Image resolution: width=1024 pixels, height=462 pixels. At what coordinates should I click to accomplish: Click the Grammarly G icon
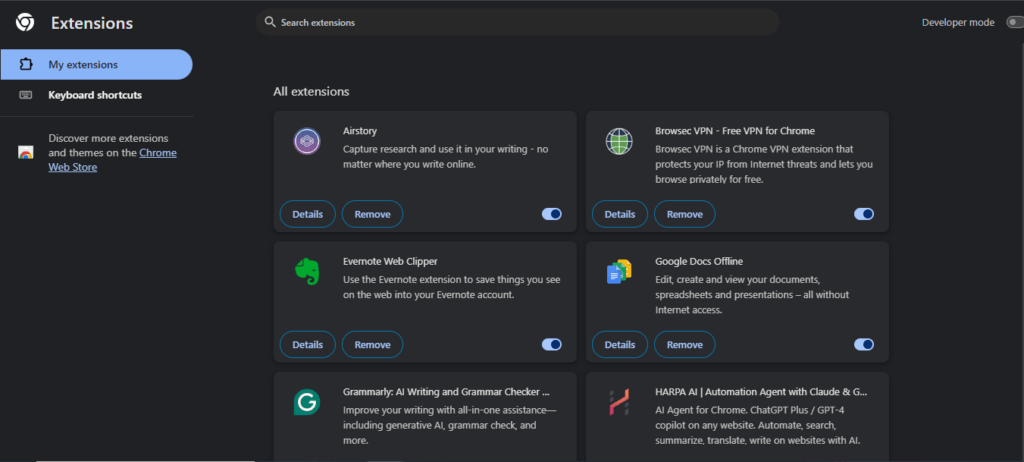[x=306, y=402]
